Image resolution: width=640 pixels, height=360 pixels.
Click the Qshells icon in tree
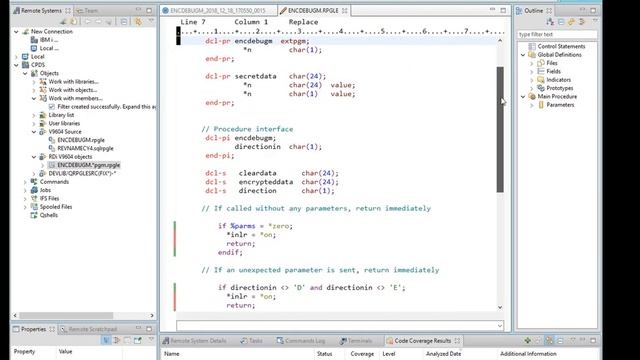[34, 215]
